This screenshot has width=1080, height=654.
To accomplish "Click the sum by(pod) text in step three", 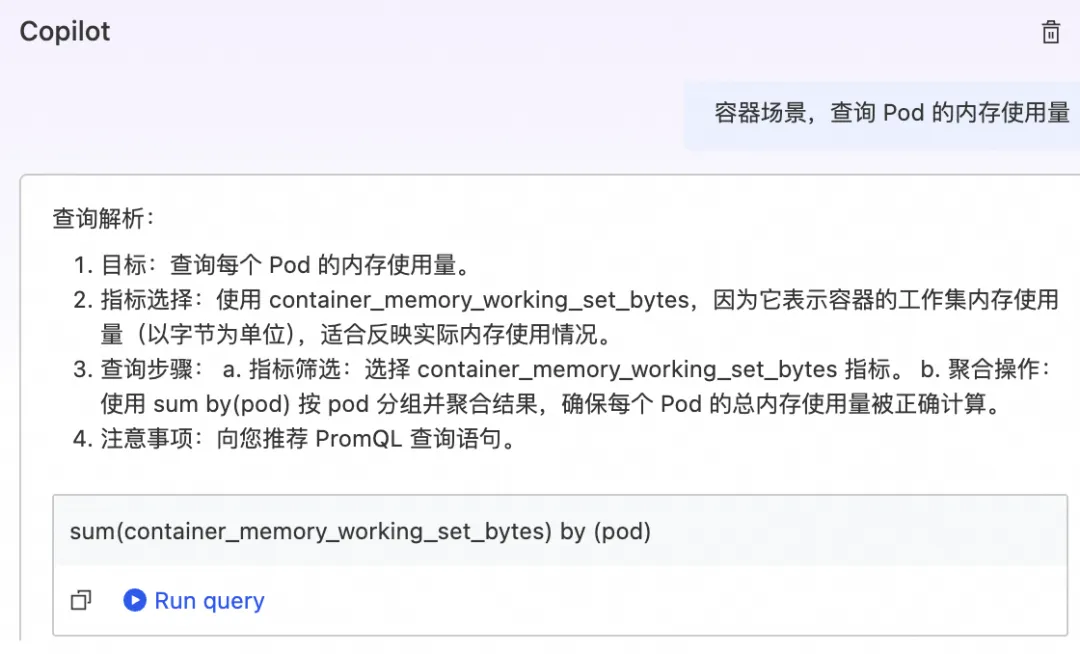I will 222,404.
